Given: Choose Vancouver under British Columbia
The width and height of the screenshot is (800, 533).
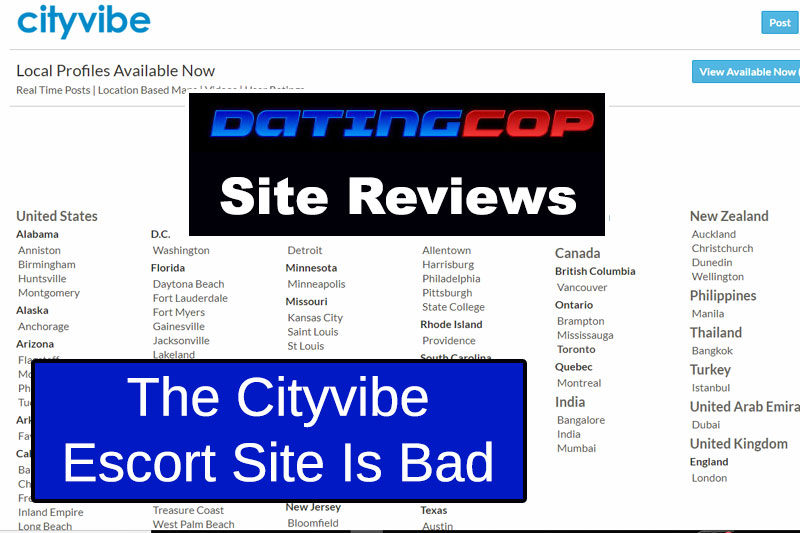Looking at the screenshot, I should (582, 287).
